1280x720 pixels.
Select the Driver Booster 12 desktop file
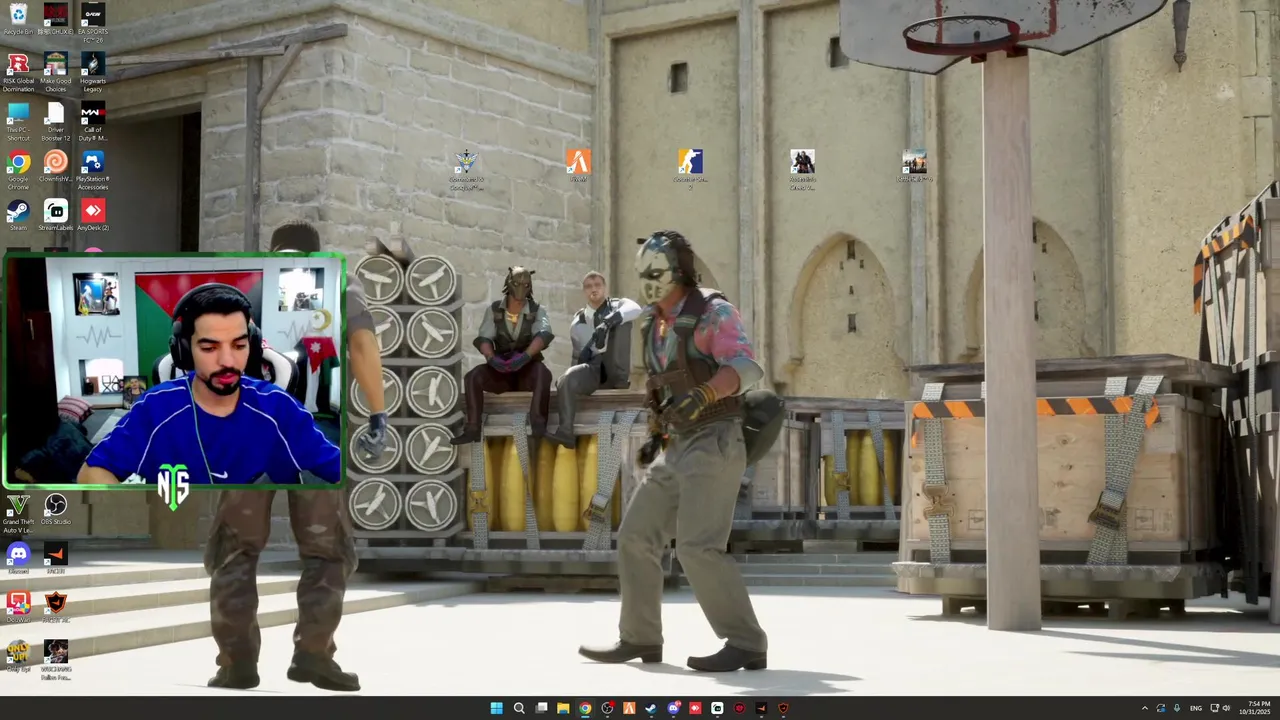(x=56, y=121)
